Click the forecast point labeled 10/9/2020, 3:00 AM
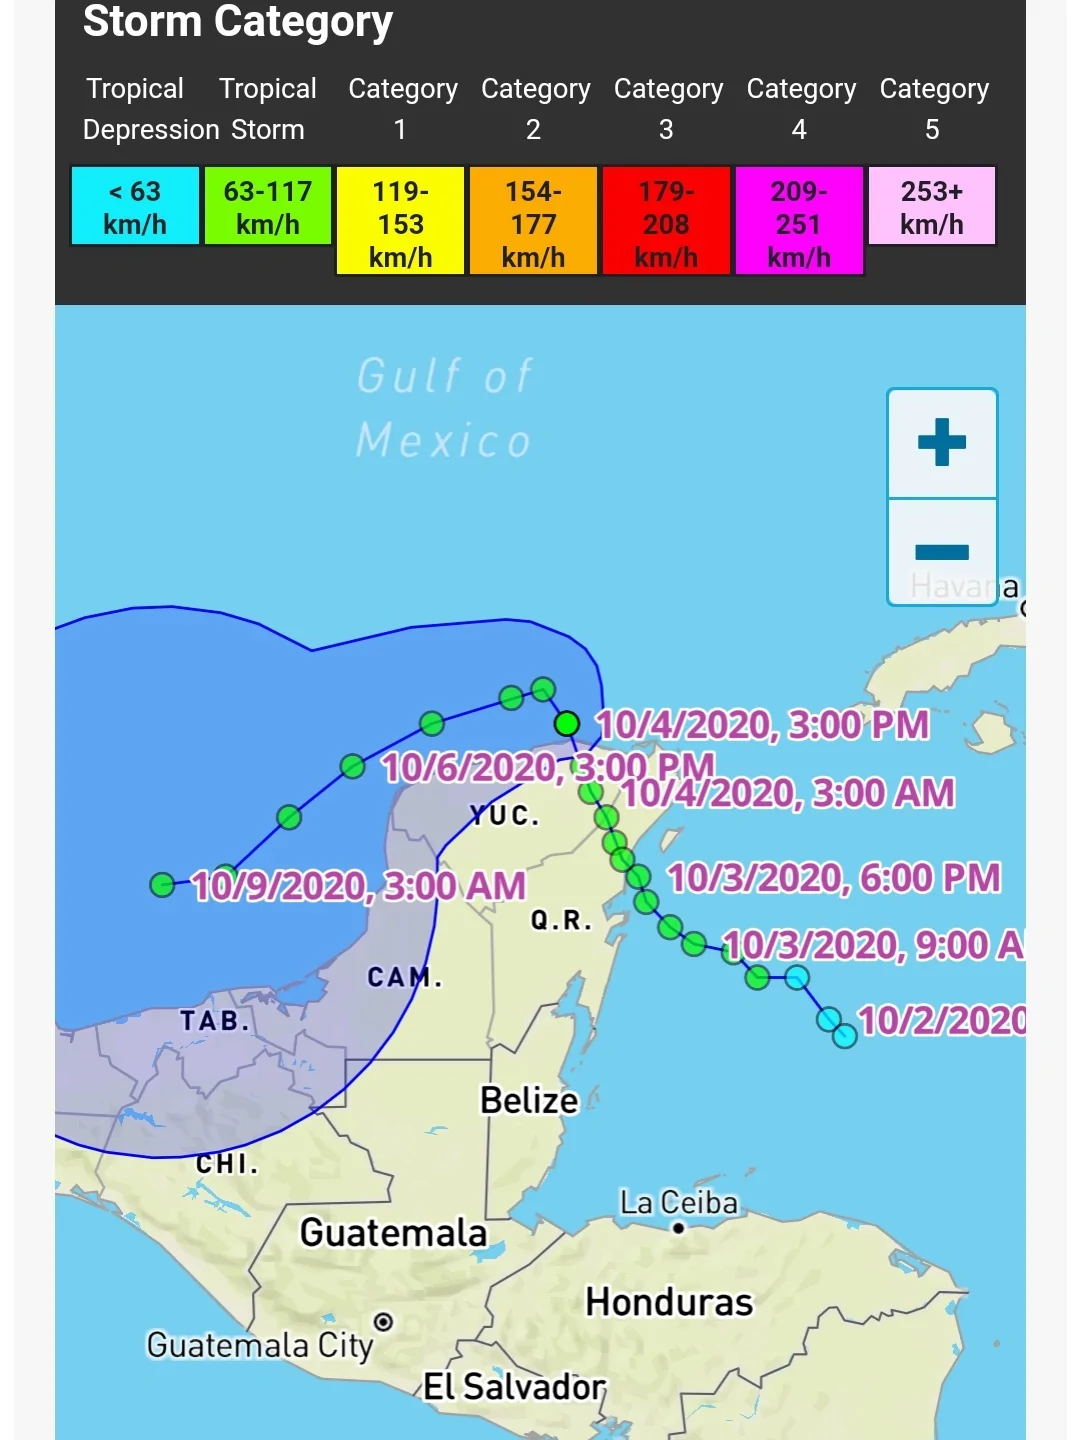Viewport: 1080px width, 1440px height. click(163, 885)
